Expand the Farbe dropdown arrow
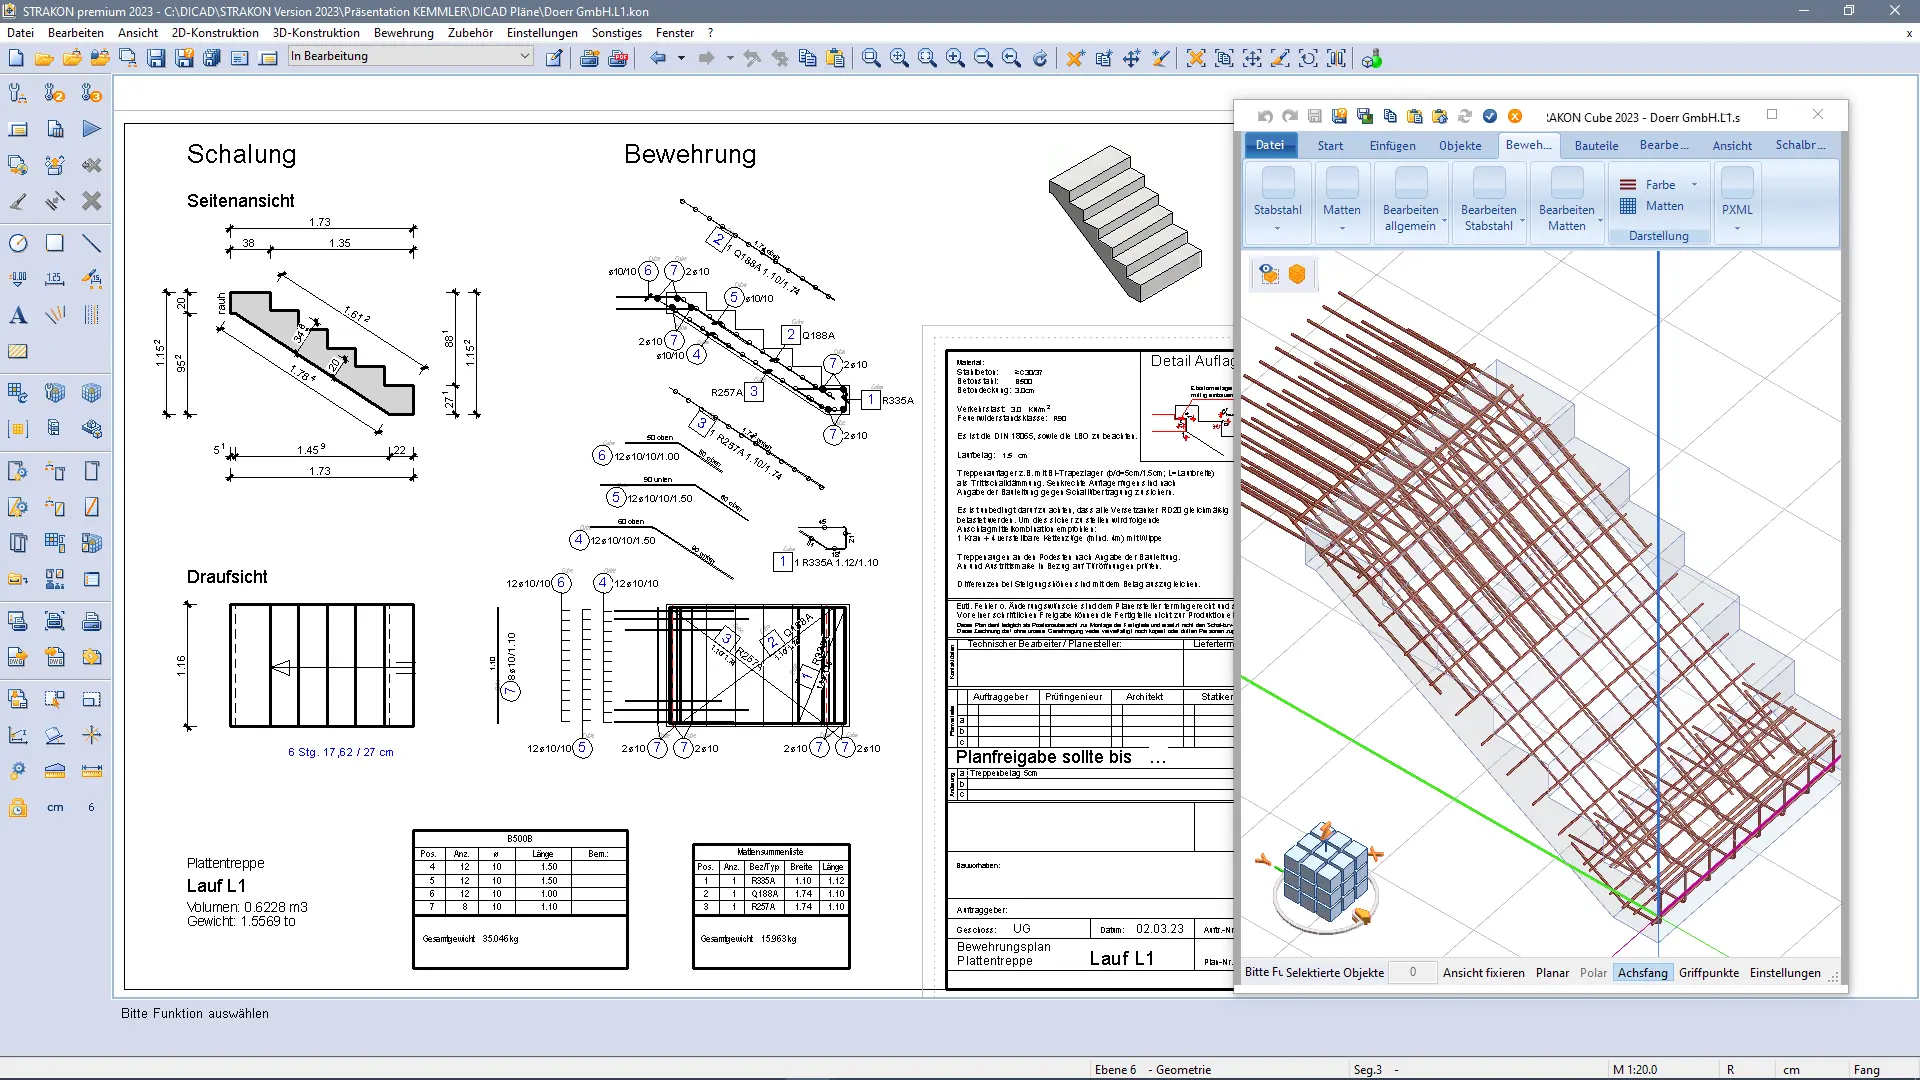The image size is (1920, 1080). coord(1694,185)
